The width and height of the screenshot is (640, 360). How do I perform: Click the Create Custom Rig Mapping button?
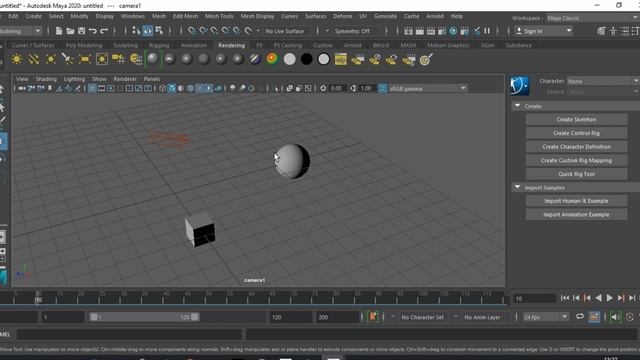(x=576, y=160)
